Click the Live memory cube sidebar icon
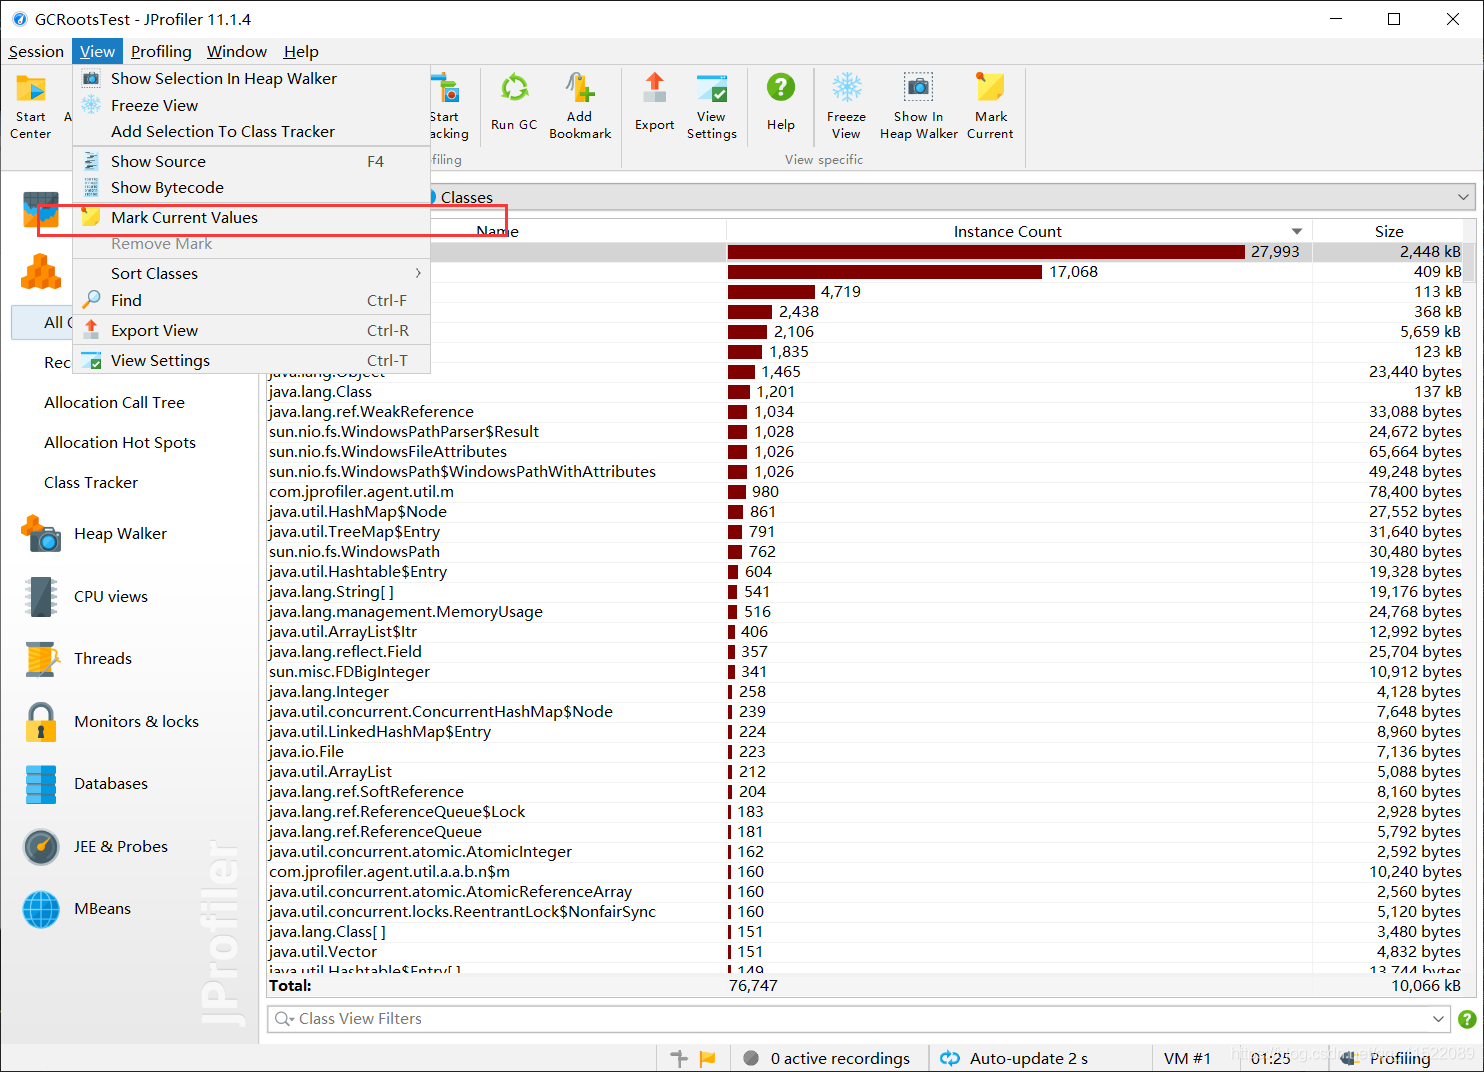This screenshot has width=1484, height=1072. [x=41, y=271]
